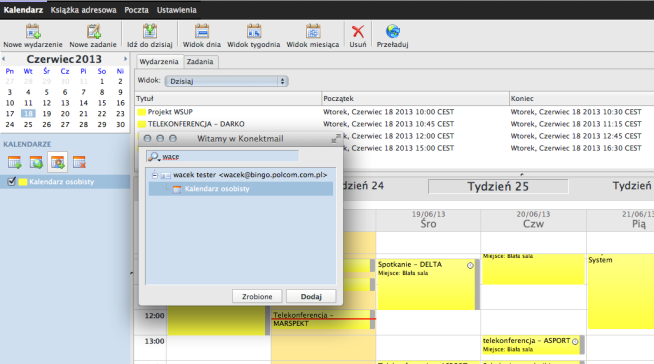Uncheck the Kalendarz osobisty checkbox
The image size is (654, 364).
pos(12,182)
